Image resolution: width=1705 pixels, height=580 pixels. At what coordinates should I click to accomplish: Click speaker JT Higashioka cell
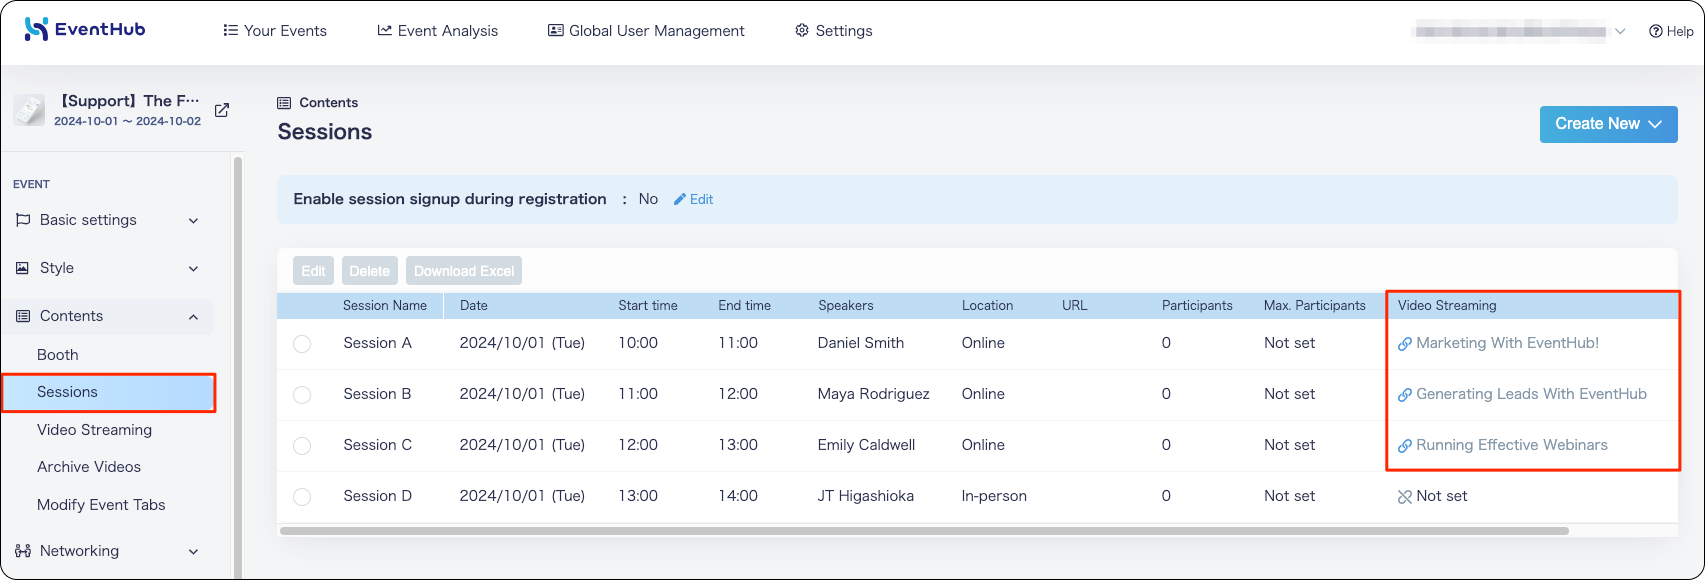pos(866,496)
